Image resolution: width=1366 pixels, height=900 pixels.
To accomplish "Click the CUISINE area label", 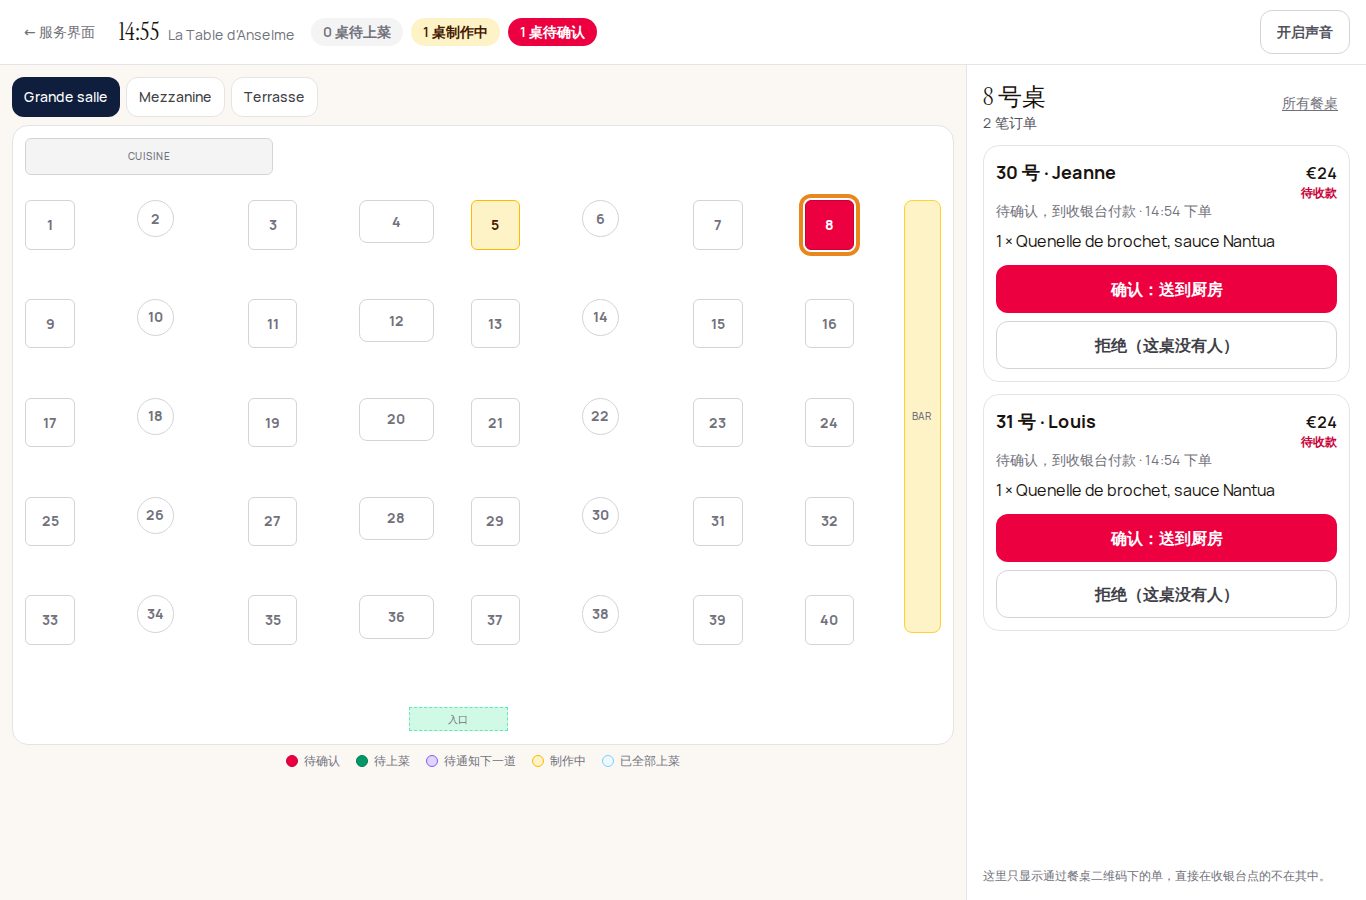I will [149, 156].
